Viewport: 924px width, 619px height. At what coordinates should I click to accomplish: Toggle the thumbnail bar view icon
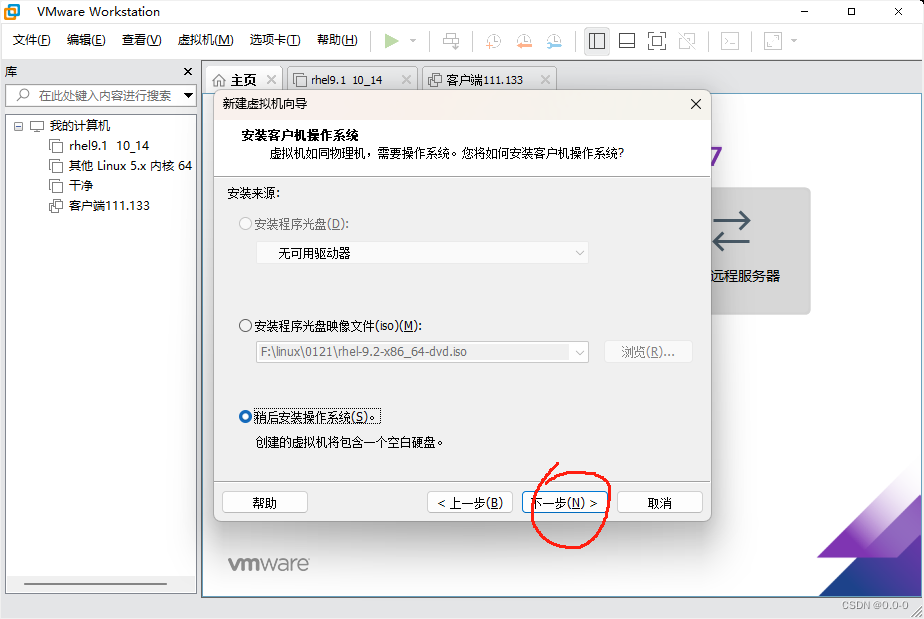coord(627,41)
